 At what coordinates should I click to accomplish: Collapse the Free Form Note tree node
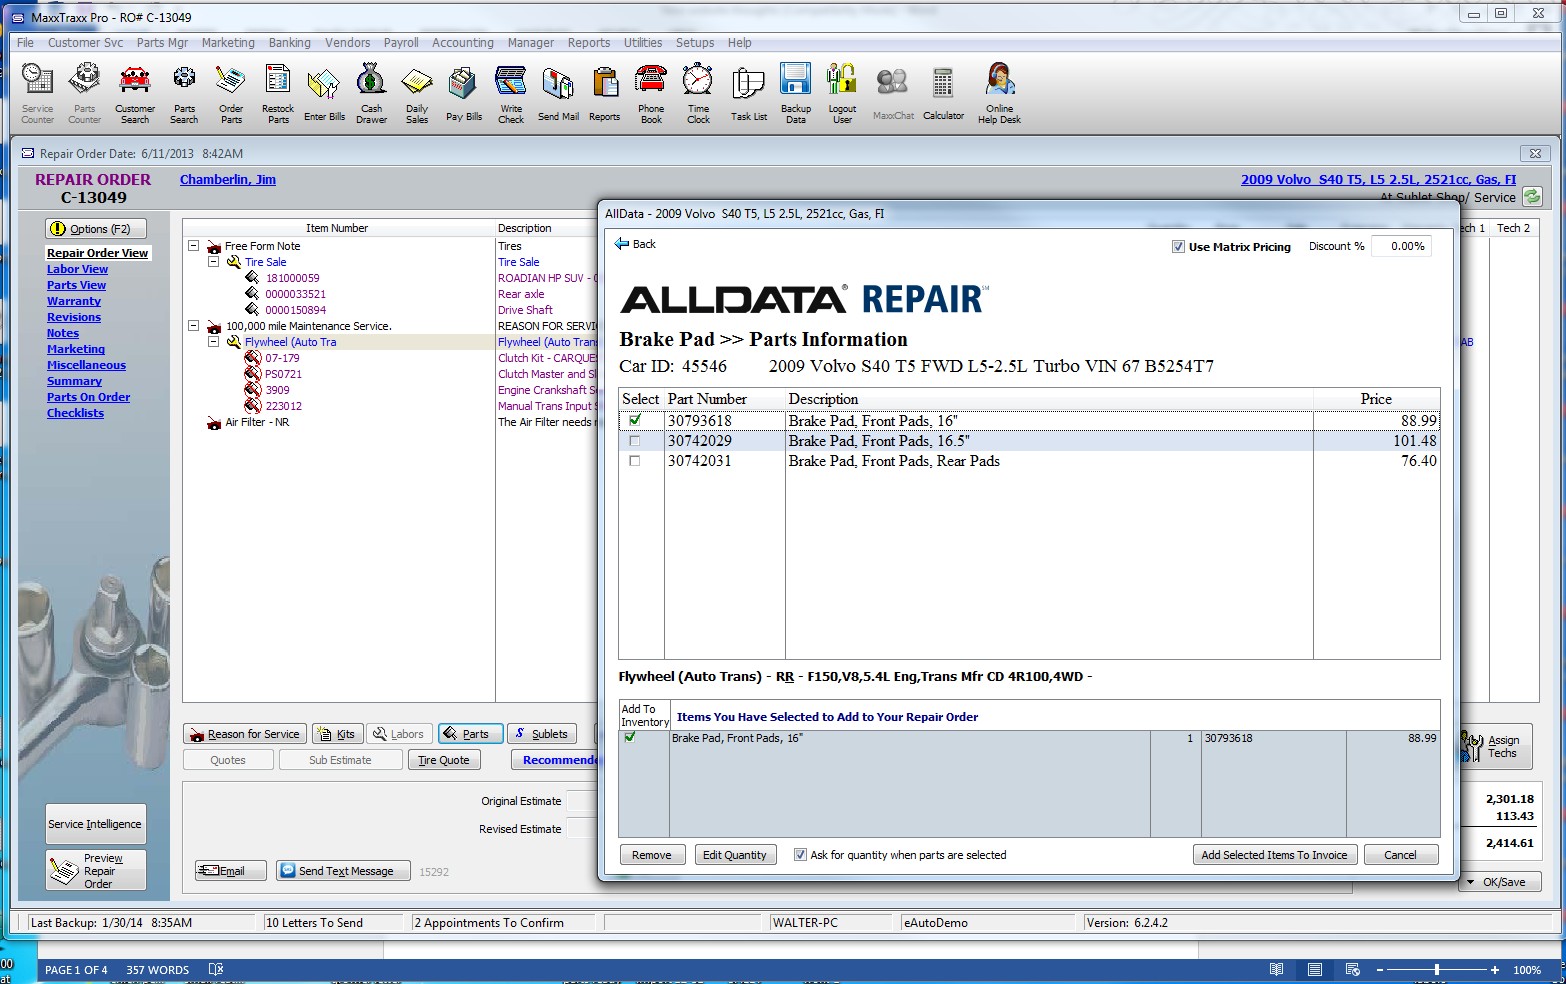click(194, 246)
